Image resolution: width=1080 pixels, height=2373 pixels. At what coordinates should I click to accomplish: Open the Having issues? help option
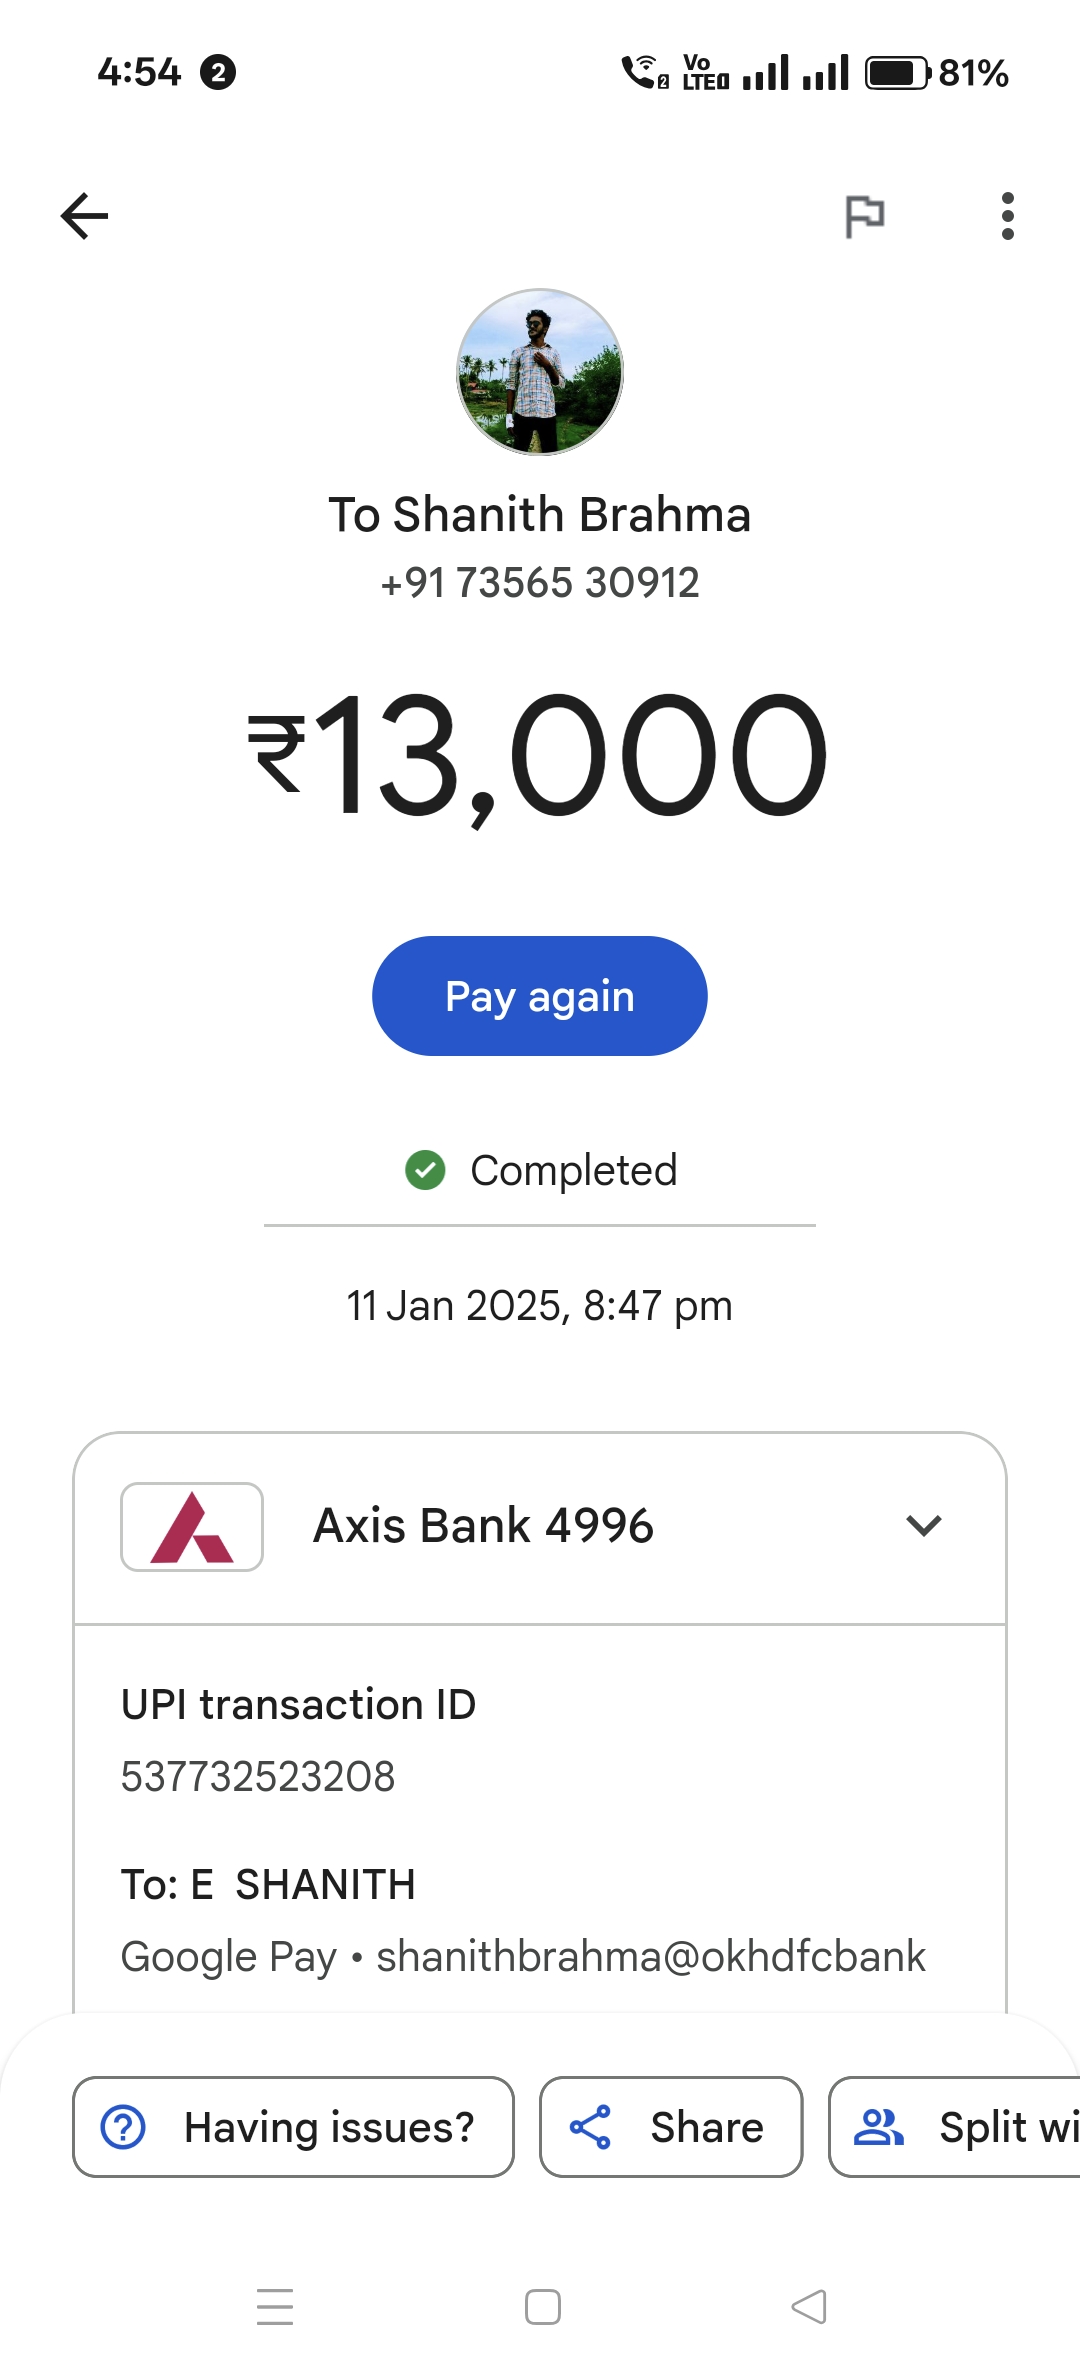coord(293,2127)
